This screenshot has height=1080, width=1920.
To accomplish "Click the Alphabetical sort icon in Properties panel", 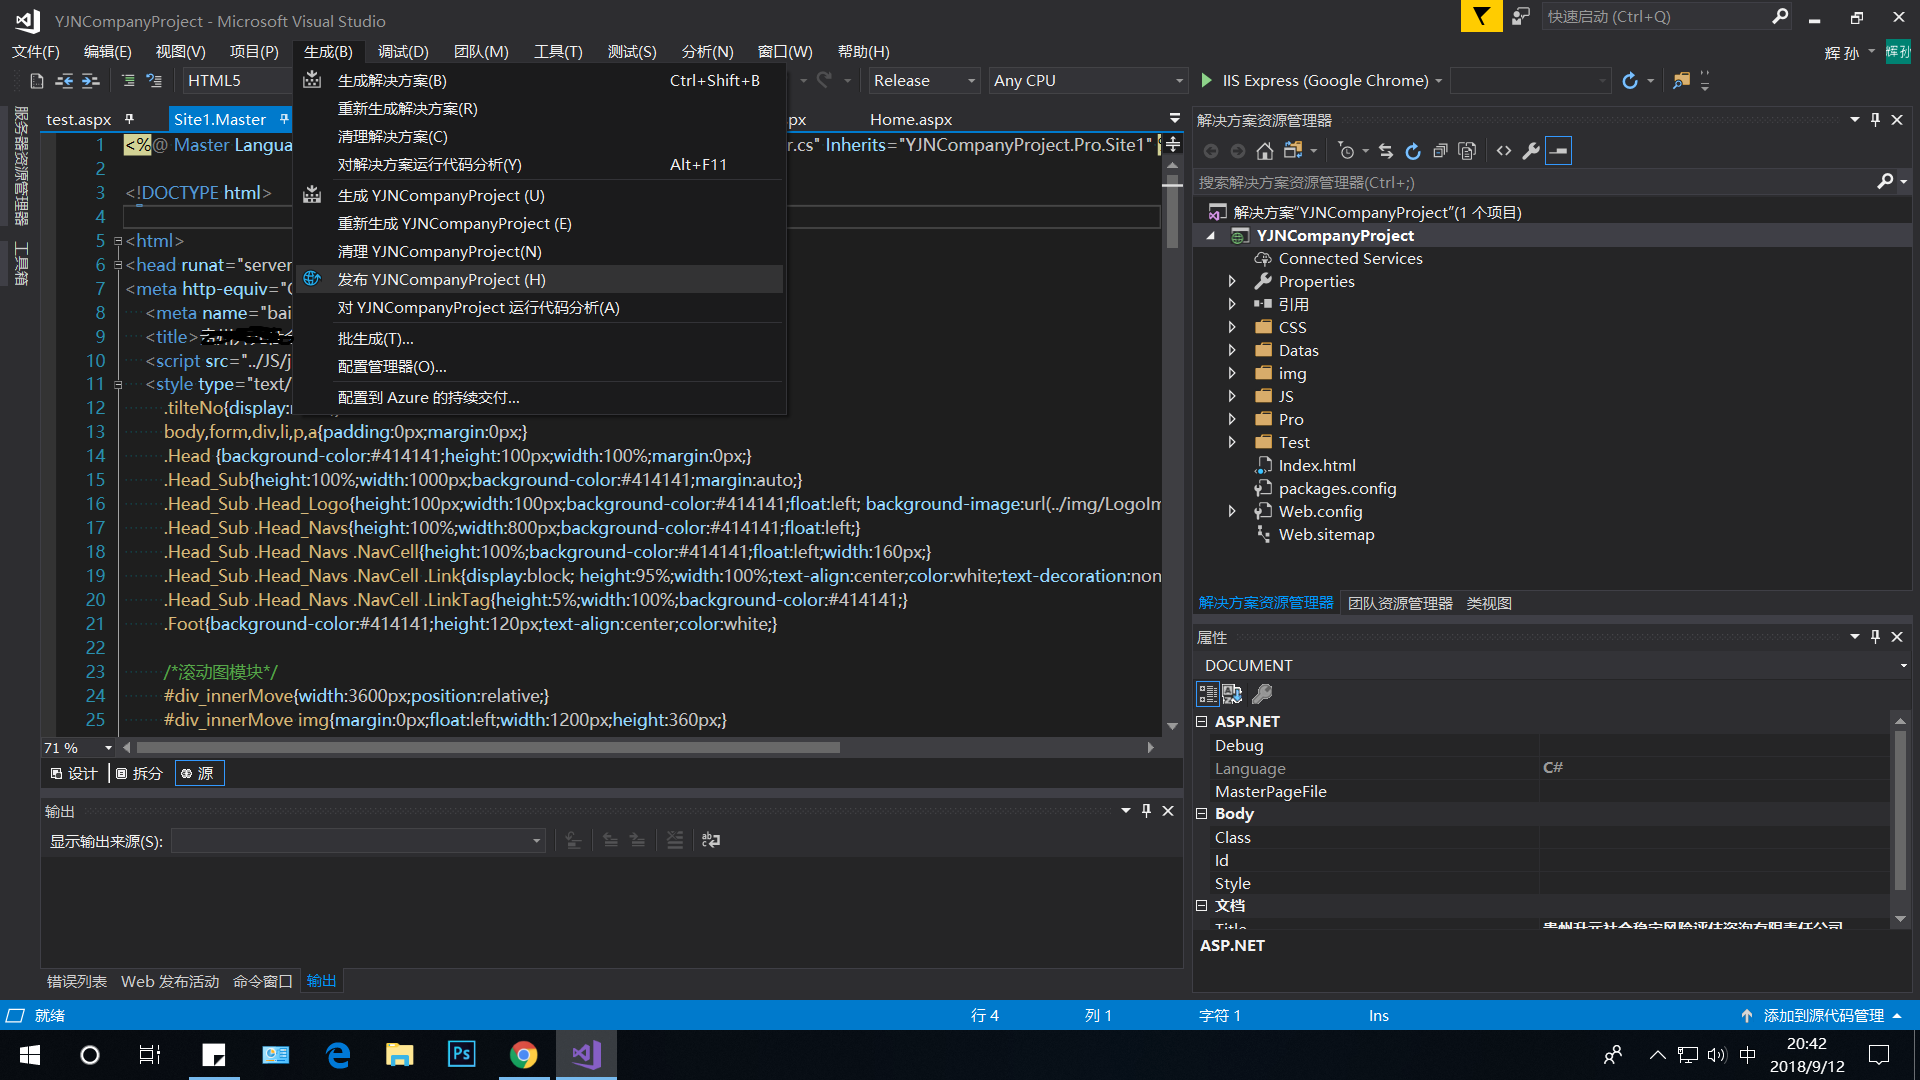I will click(1232, 694).
